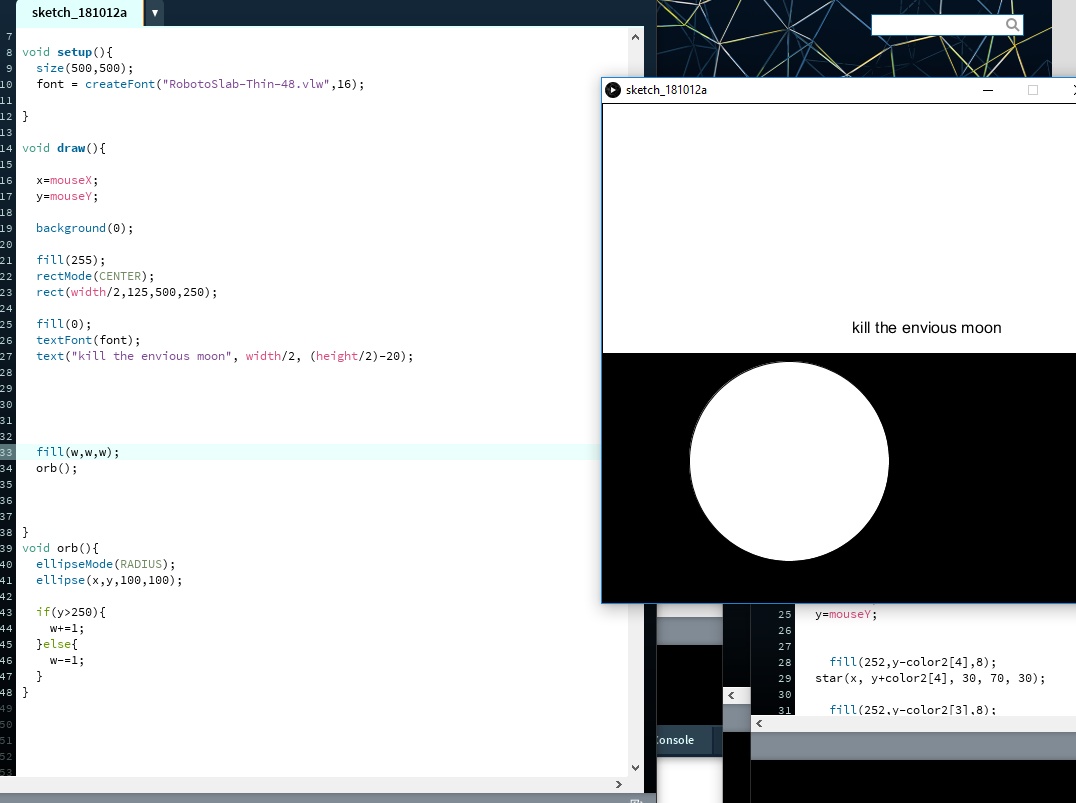Maximize the sketch_181012a output window

point(1033,90)
